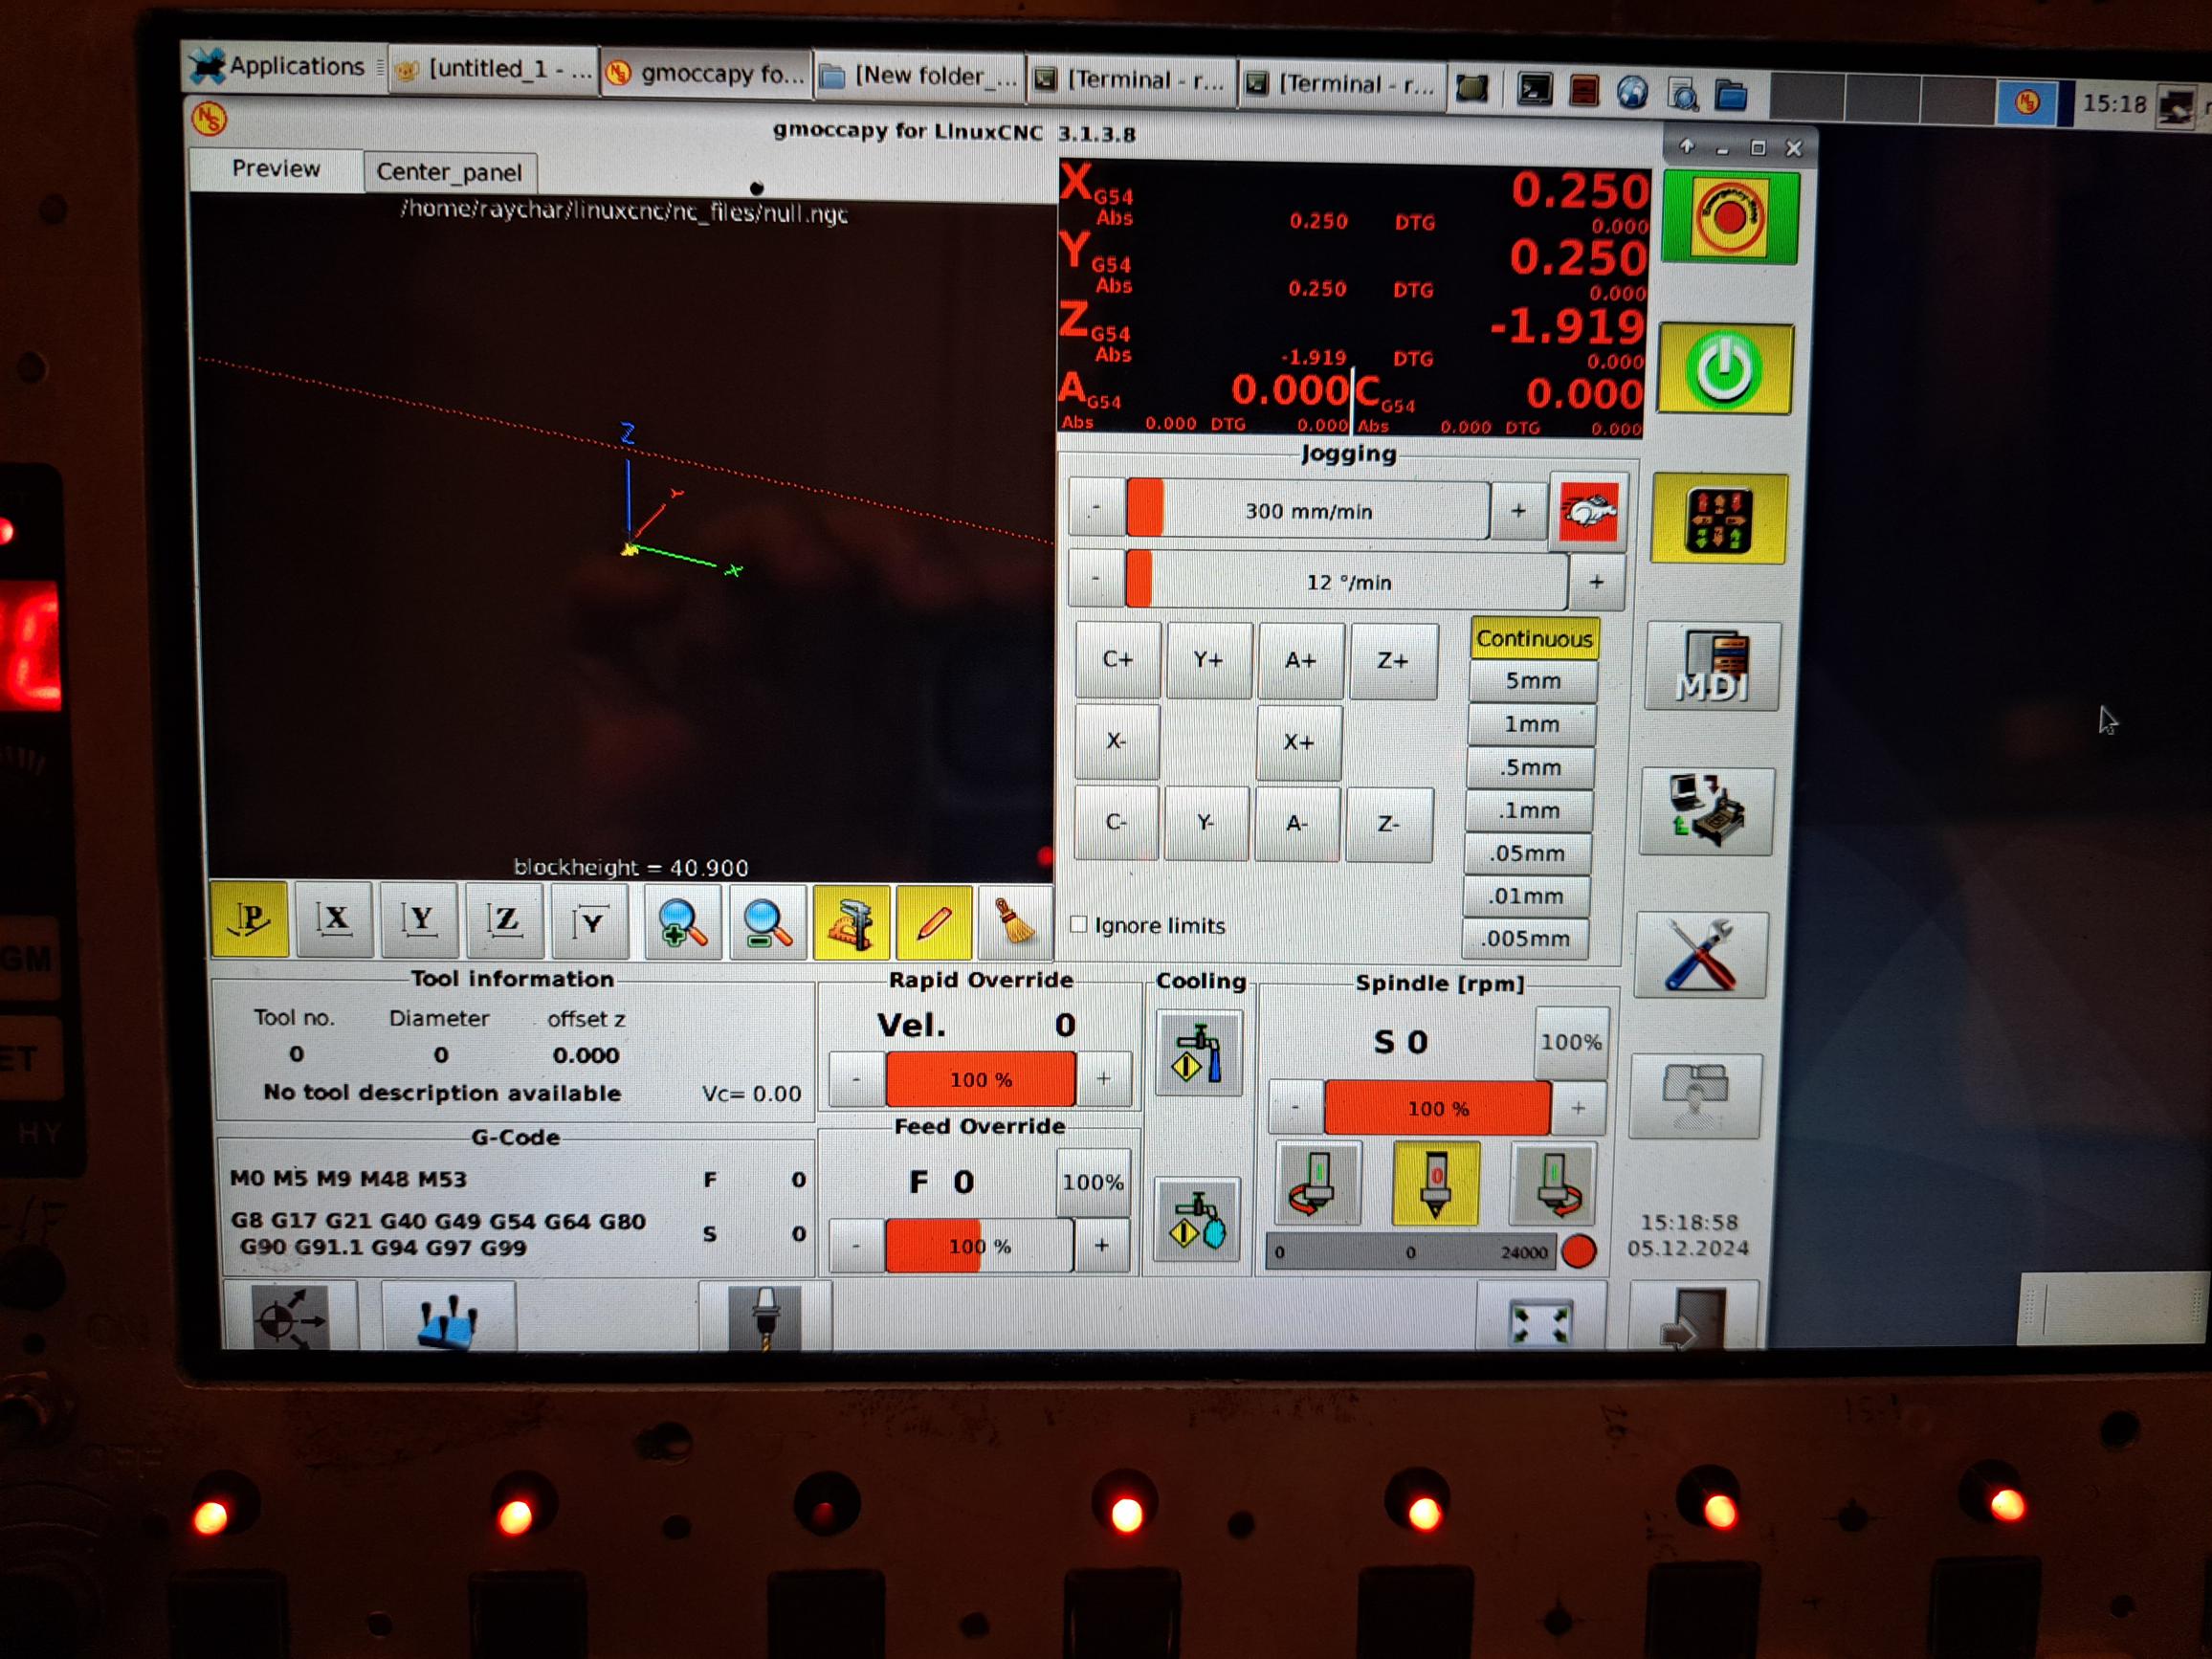Select Y view in preview toolbar

420,919
